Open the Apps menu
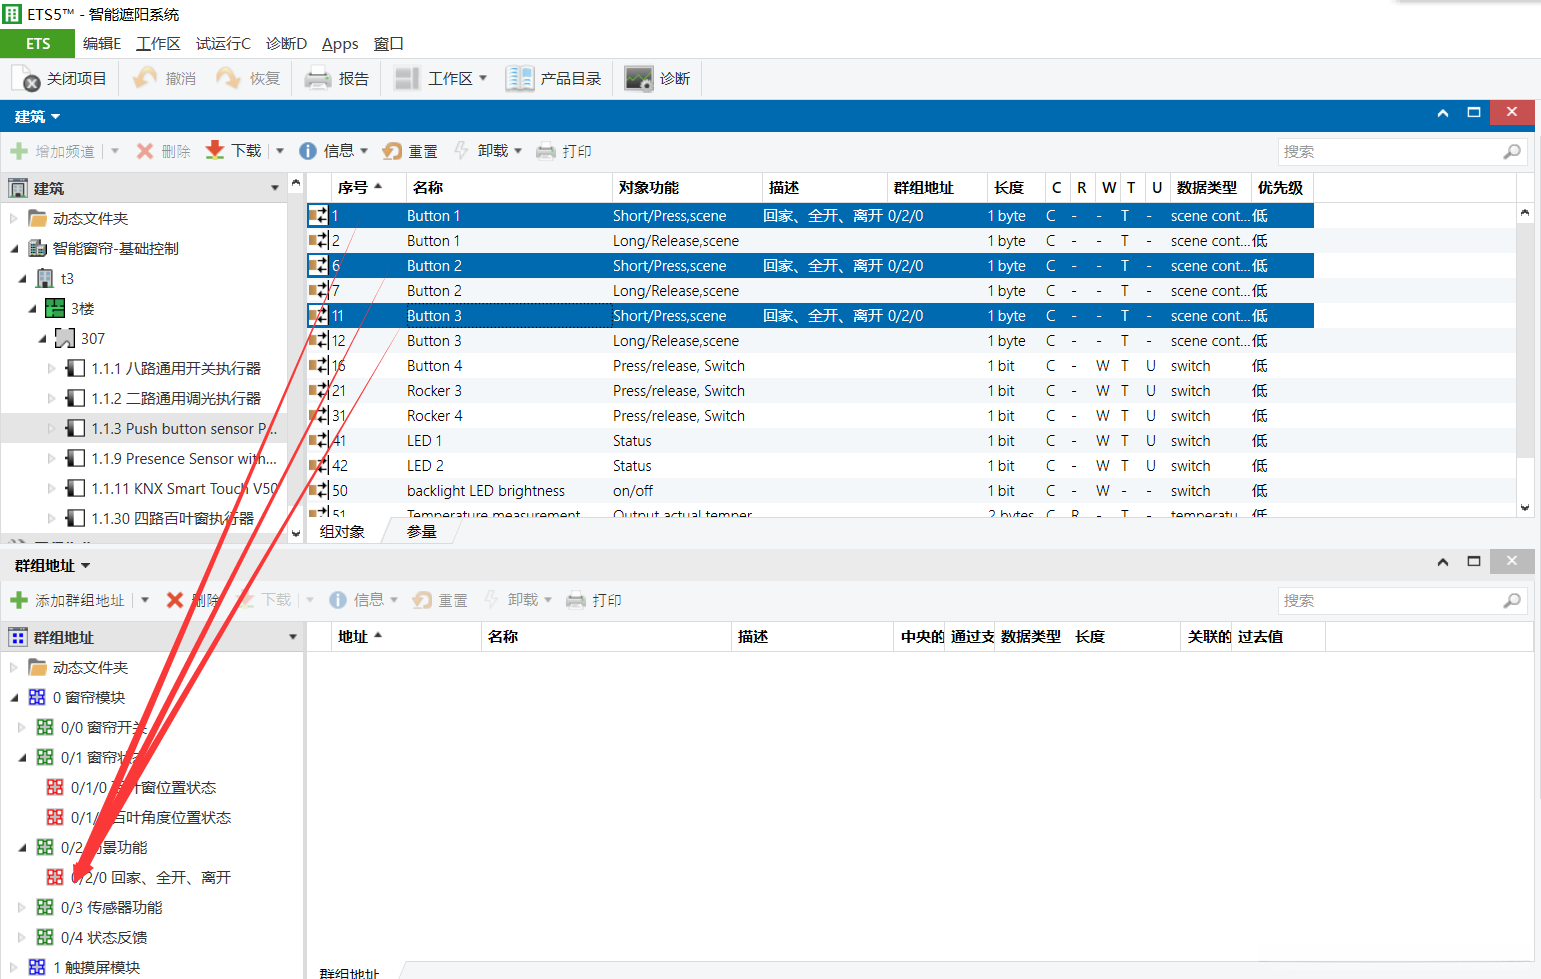1541x979 pixels. 340,44
